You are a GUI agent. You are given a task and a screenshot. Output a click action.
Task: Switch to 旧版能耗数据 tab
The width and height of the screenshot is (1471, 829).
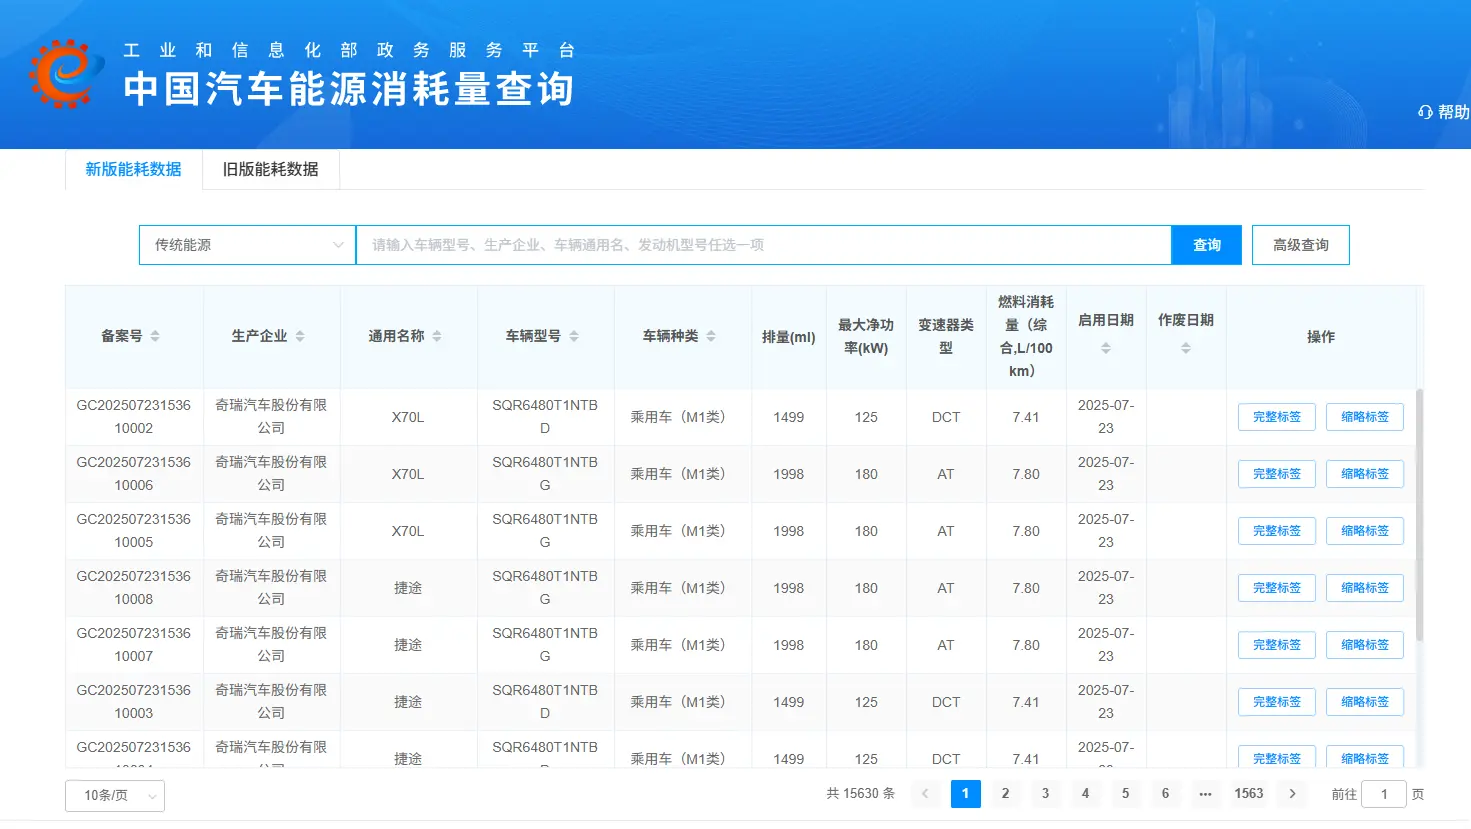click(271, 169)
